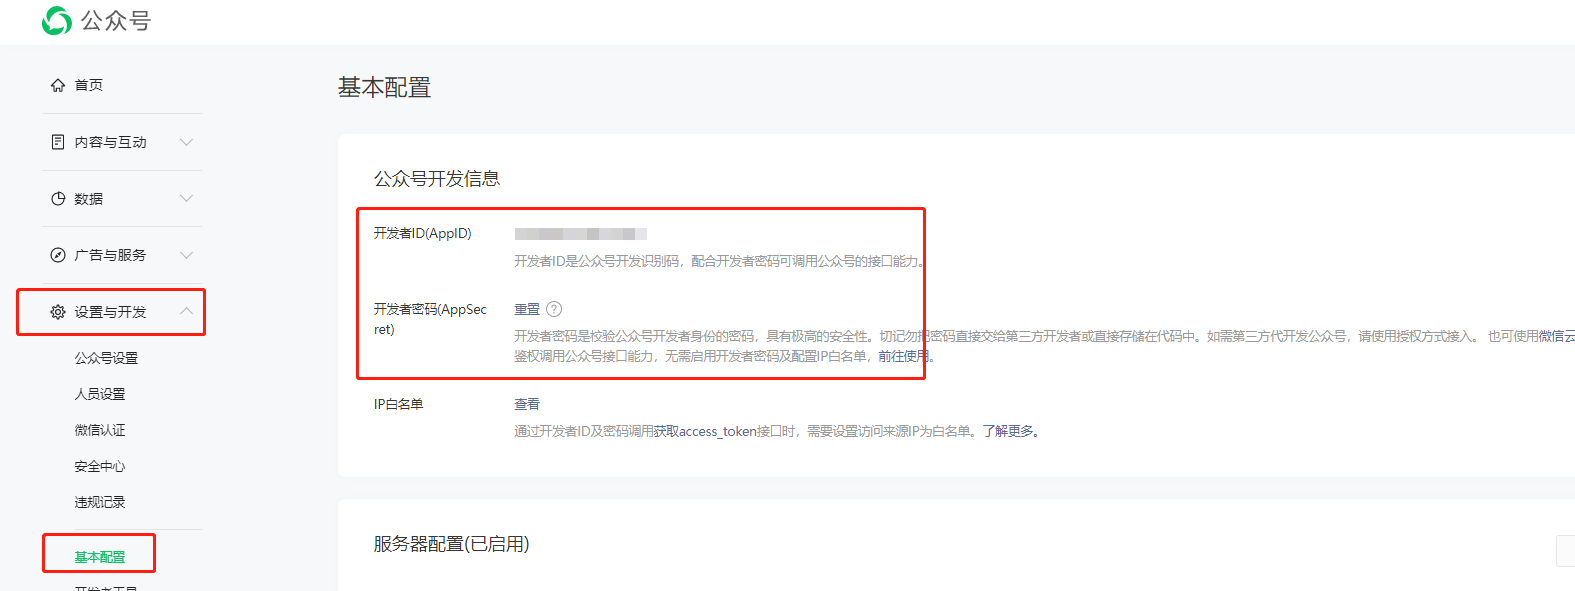The width and height of the screenshot is (1575, 591).
Task: Expand the 数据 menu chevron
Action: (x=186, y=199)
